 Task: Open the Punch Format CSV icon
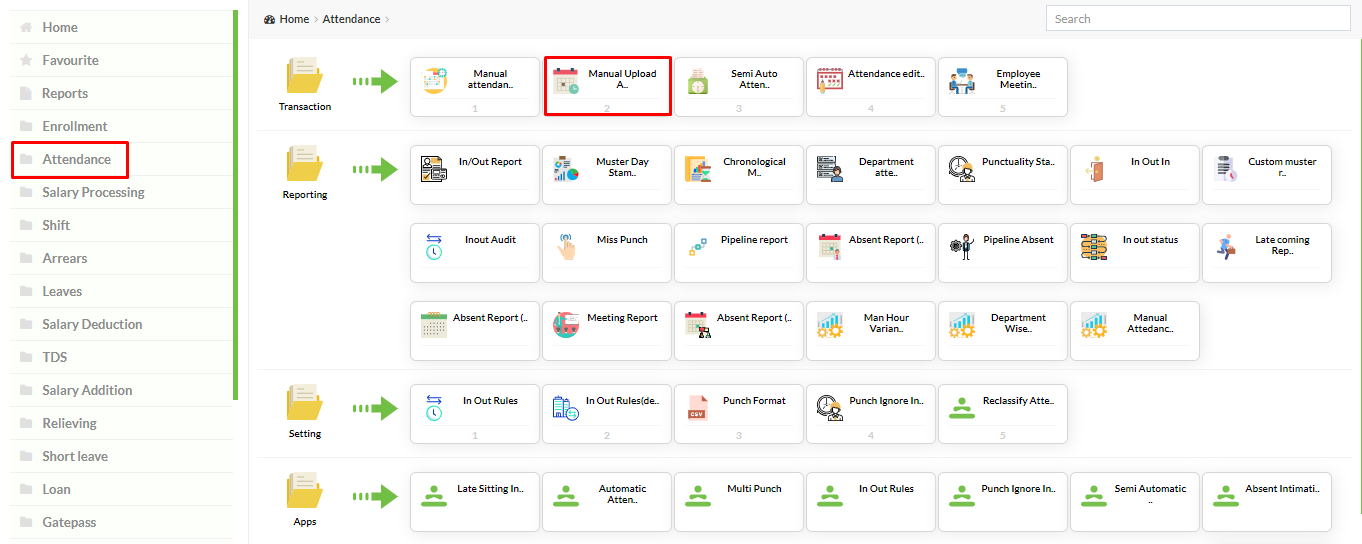pos(698,408)
